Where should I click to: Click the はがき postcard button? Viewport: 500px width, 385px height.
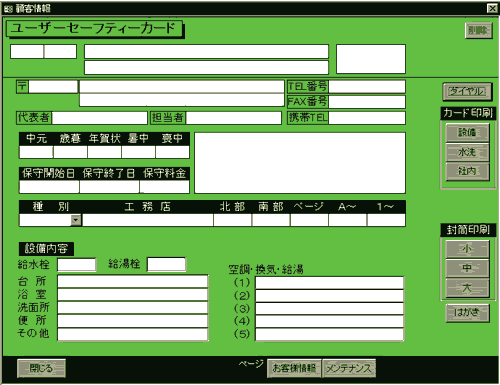(467, 313)
